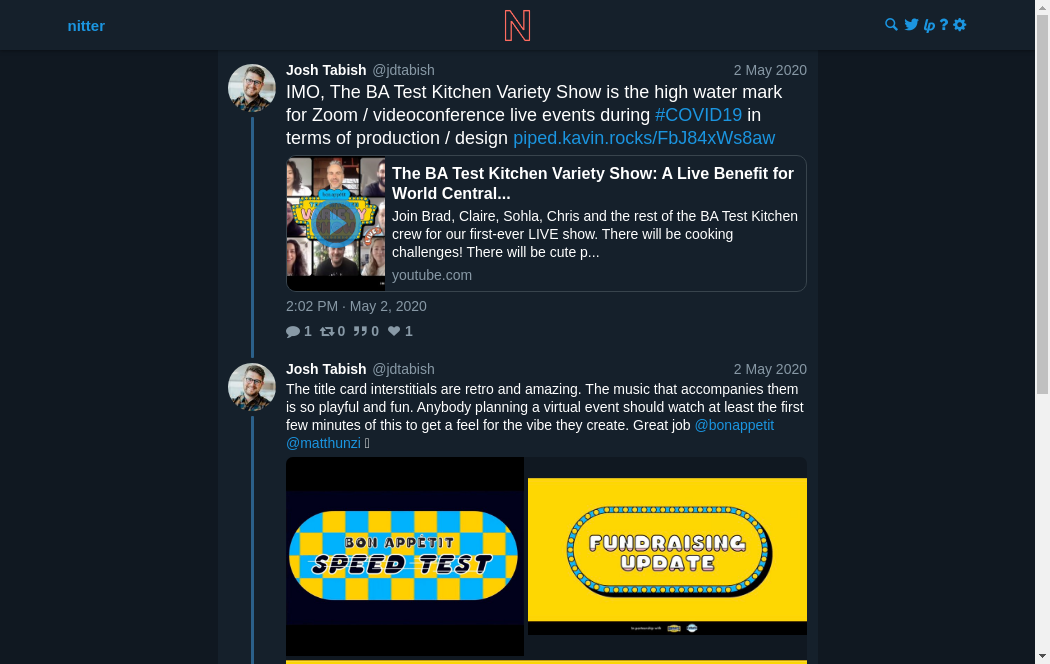Open the @matthunzi mention

[x=323, y=443]
